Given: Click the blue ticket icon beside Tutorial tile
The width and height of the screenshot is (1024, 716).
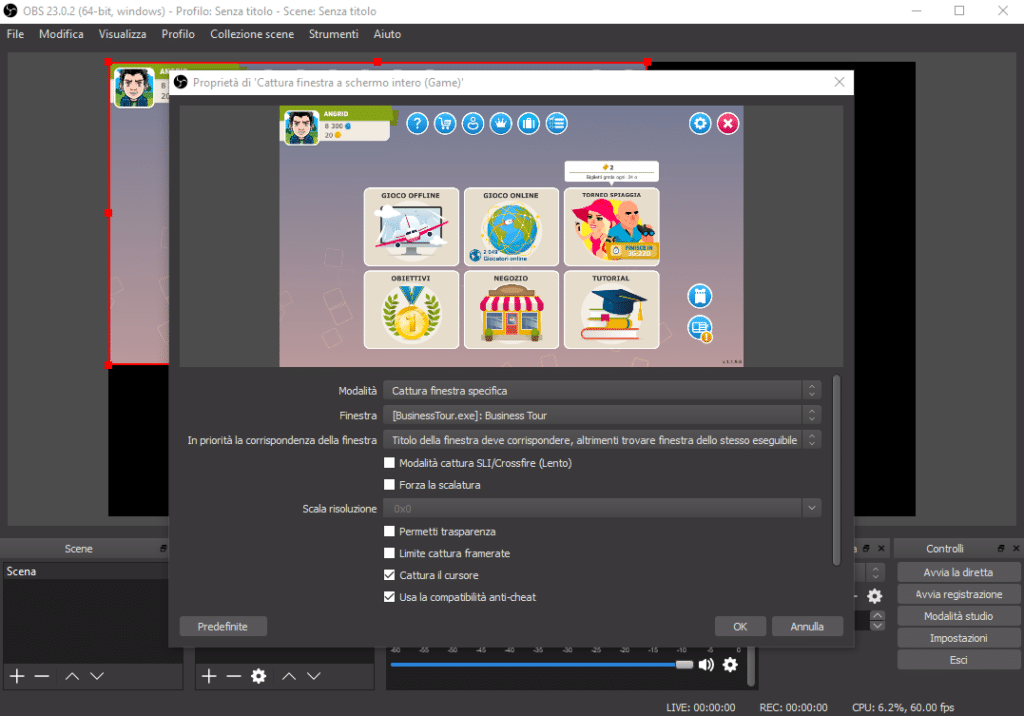Looking at the screenshot, I should point(700,296).
